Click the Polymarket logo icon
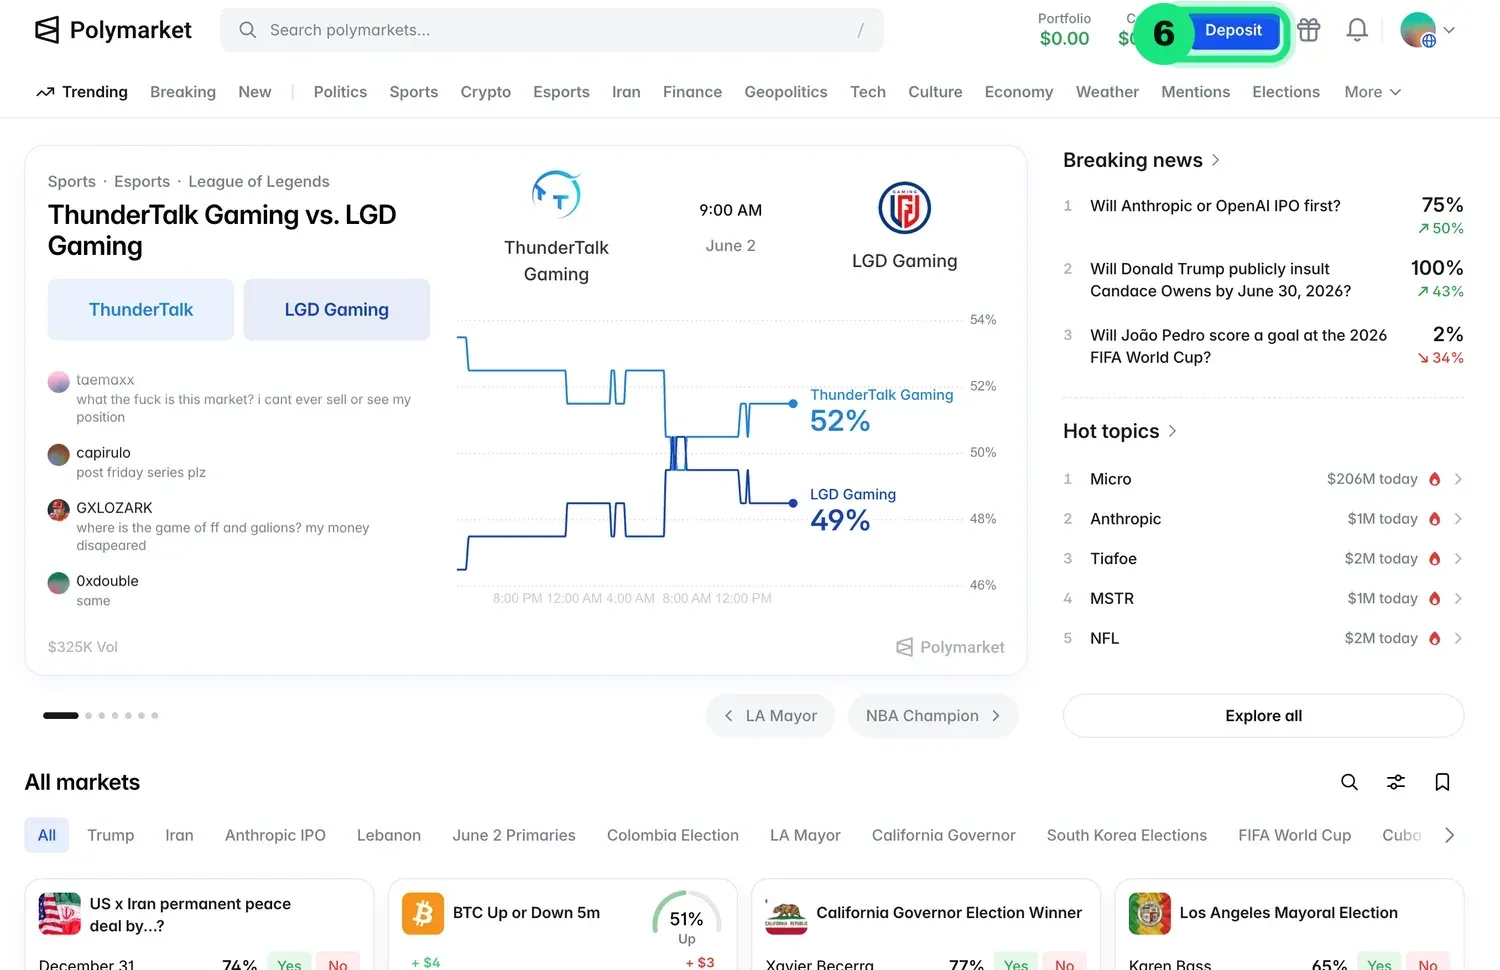This screenshot has width=1500, height=970. pos(47,30)
